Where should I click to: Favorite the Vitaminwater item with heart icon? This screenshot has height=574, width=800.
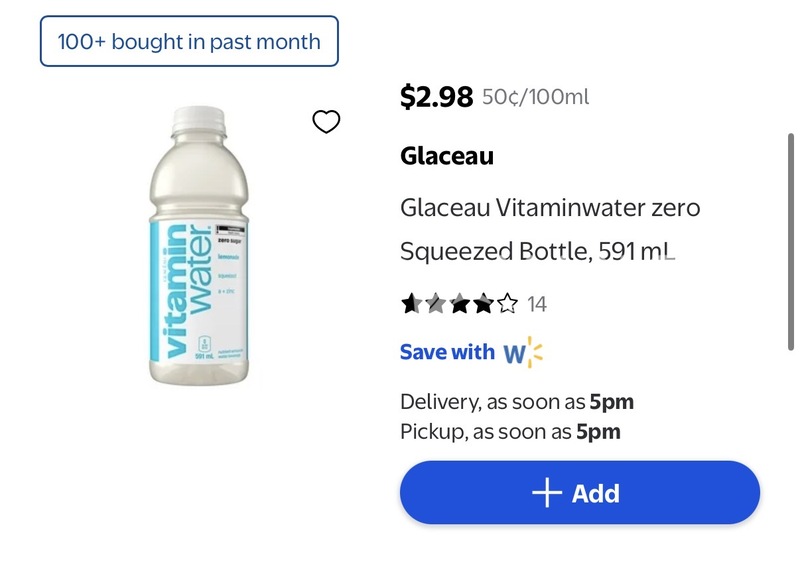pyautogui.click(x=326, y=122)
